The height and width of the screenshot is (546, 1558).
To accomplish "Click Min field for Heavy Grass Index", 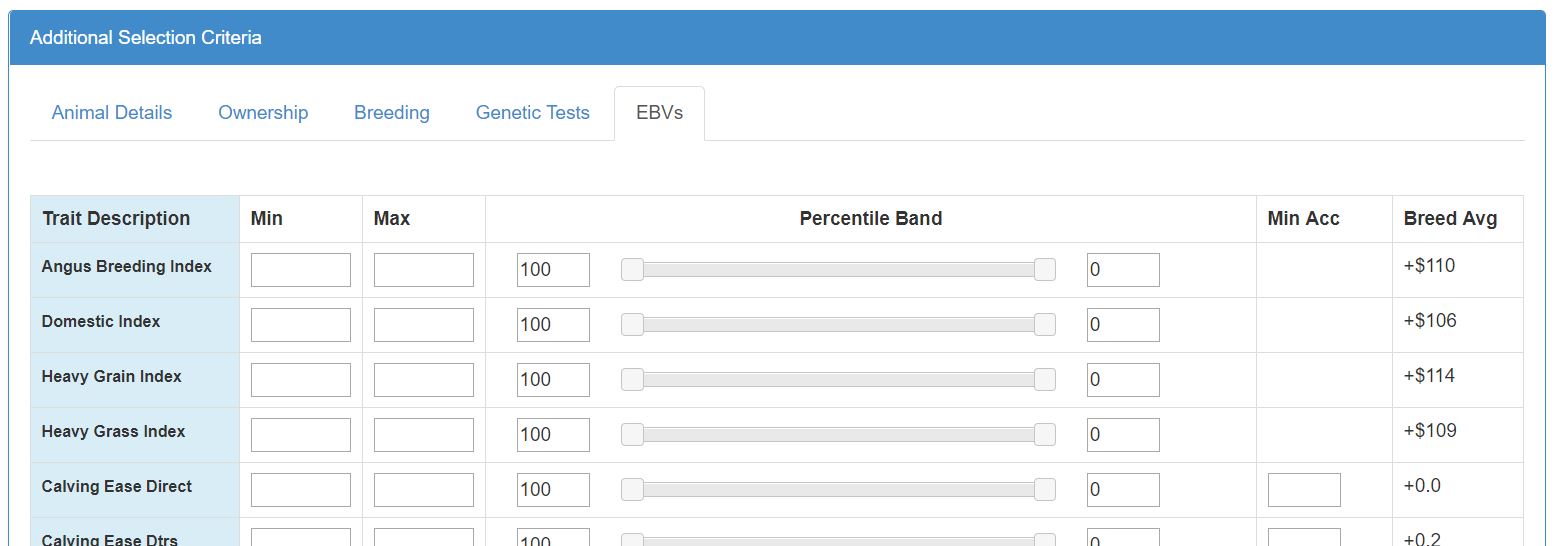I will [x=300, y=435].
